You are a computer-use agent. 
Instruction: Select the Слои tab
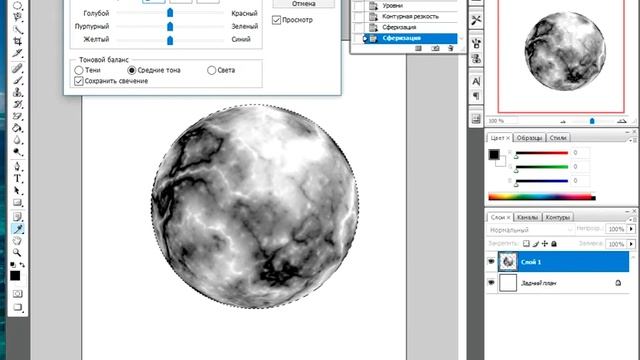coord(500,217)
